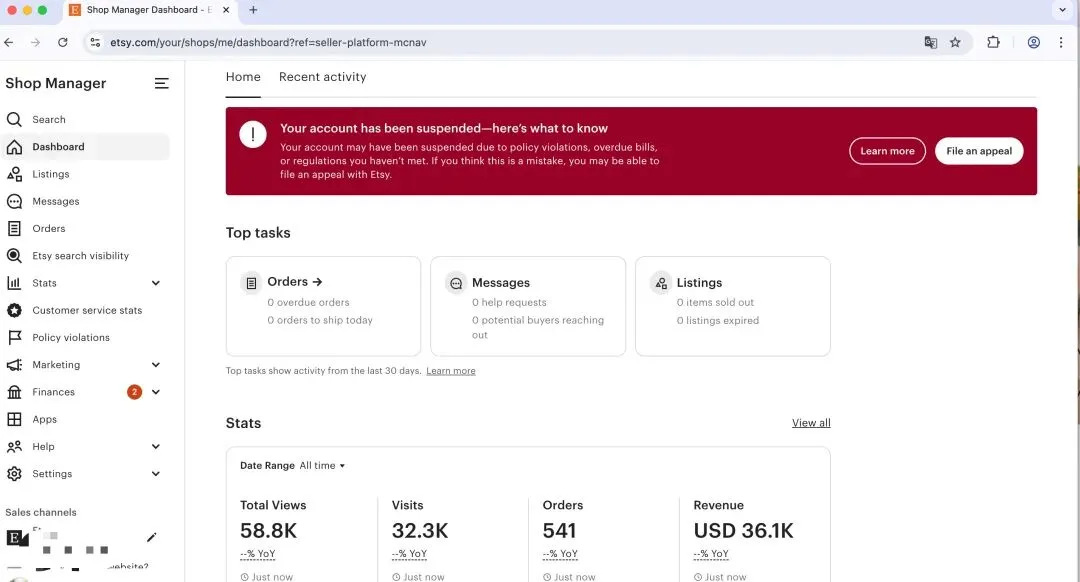Switch to the Recent activity tab
This screenshot has width=1080, height=582.
coord(322,77)
